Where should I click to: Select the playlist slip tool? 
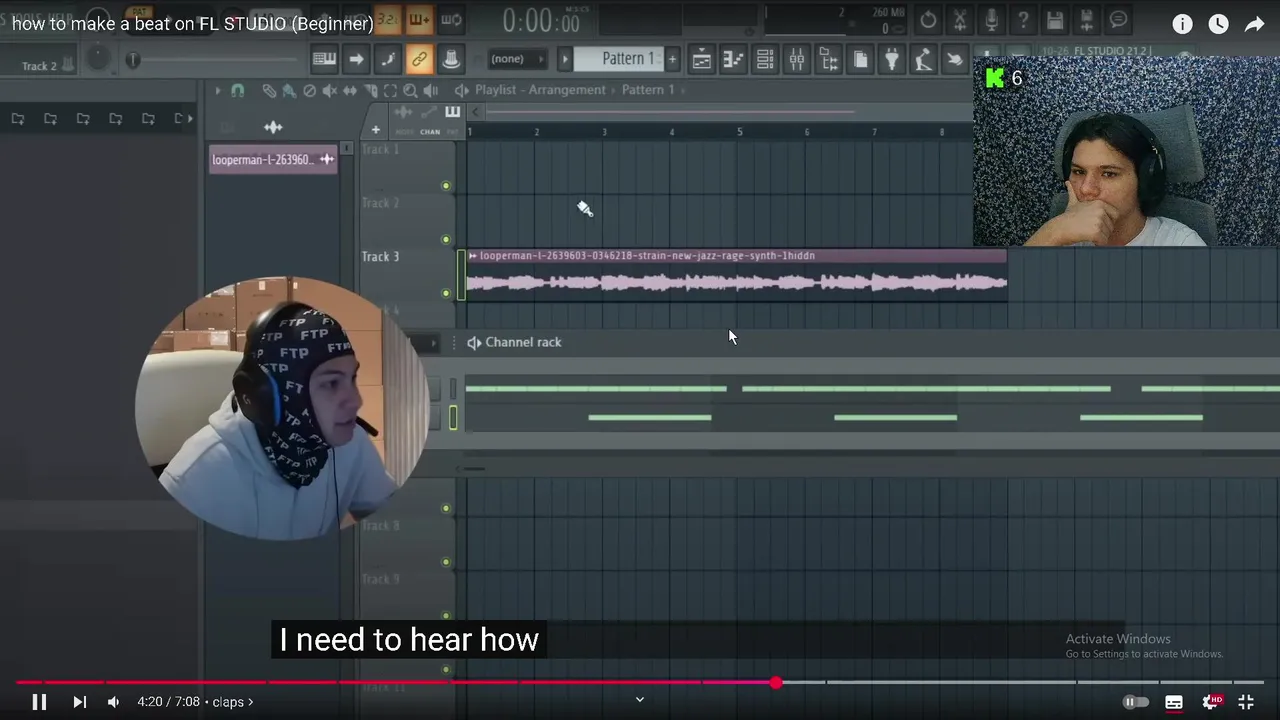[350, 90]
